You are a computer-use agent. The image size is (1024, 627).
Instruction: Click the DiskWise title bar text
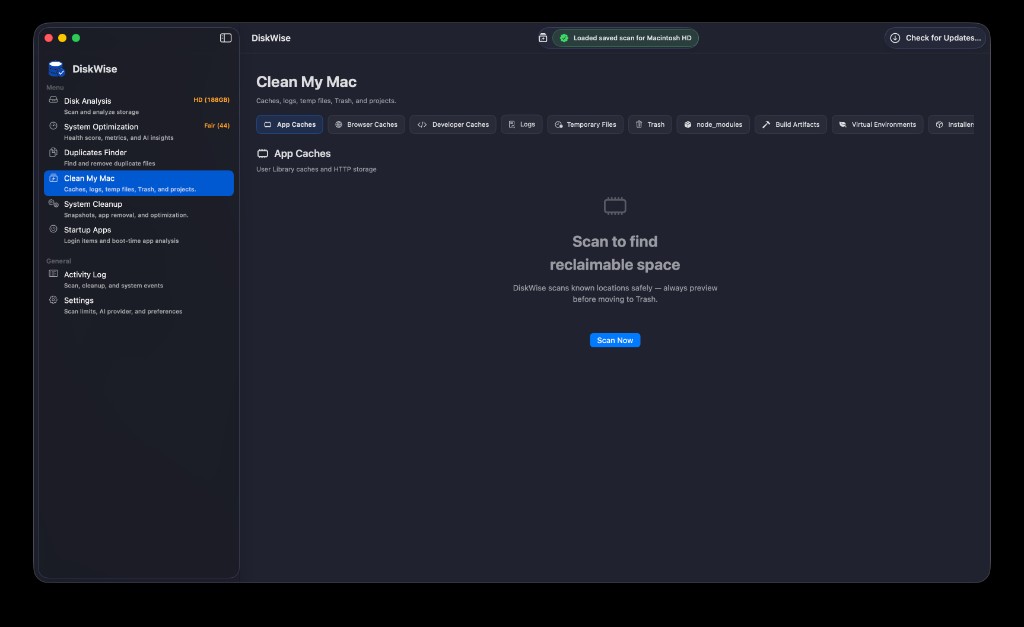[x=271, y=38]
